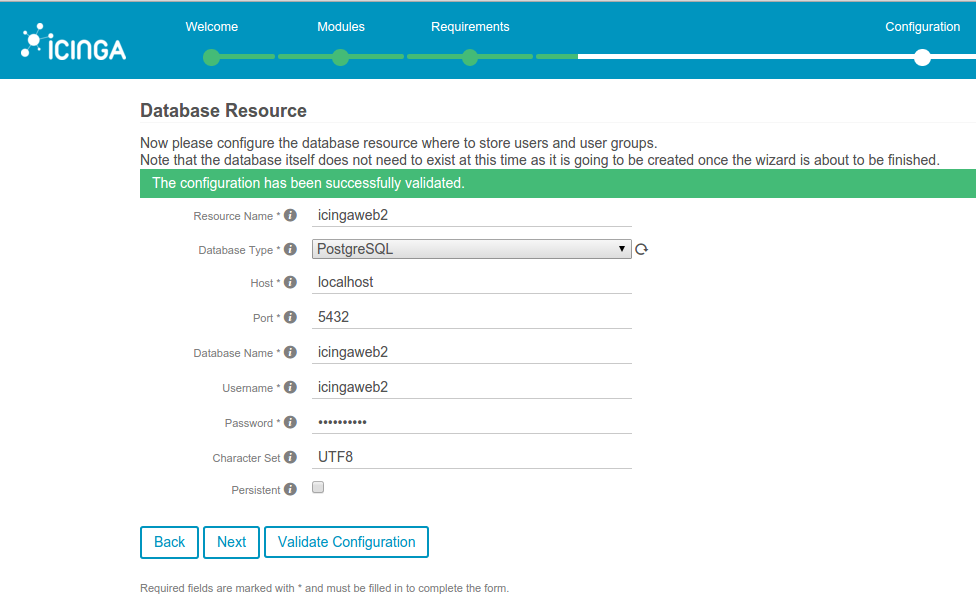This screenshot has width=976, height=609.
Task: Click the Configuration step progress dot
Action: click(x=922, y=57)
